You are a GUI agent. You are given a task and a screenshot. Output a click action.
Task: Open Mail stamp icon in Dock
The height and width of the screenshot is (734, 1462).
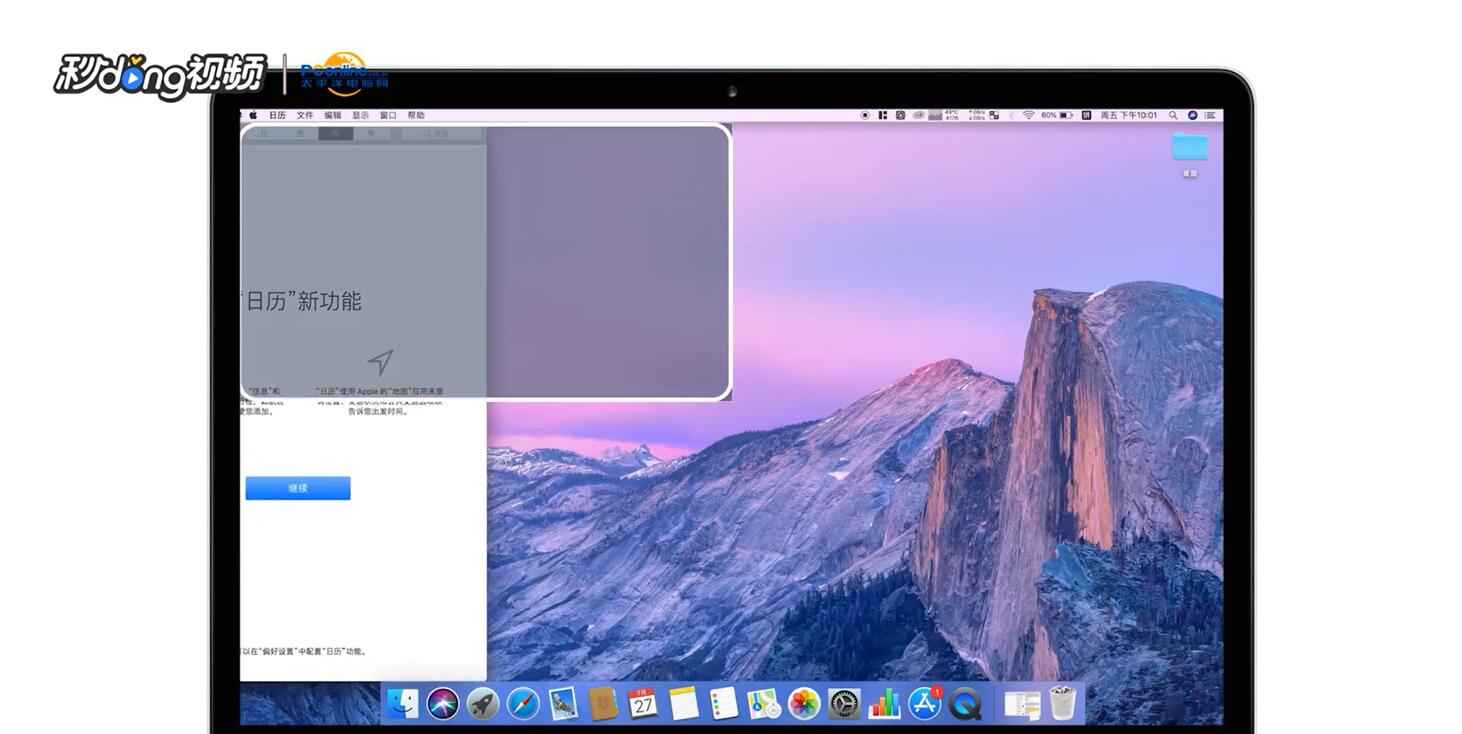[x=564, y=703]
